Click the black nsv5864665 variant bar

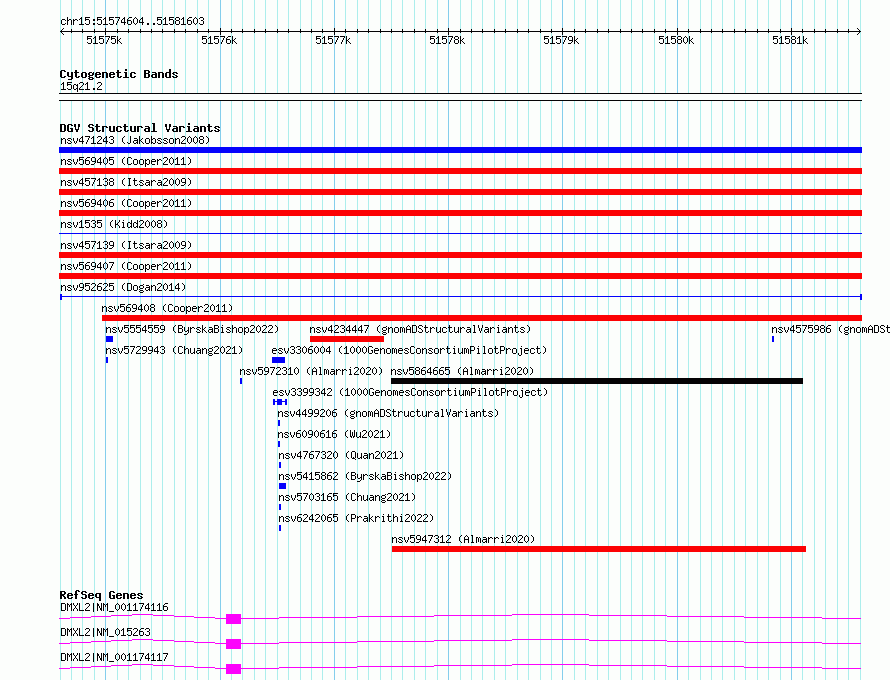(x=597, y=381)
